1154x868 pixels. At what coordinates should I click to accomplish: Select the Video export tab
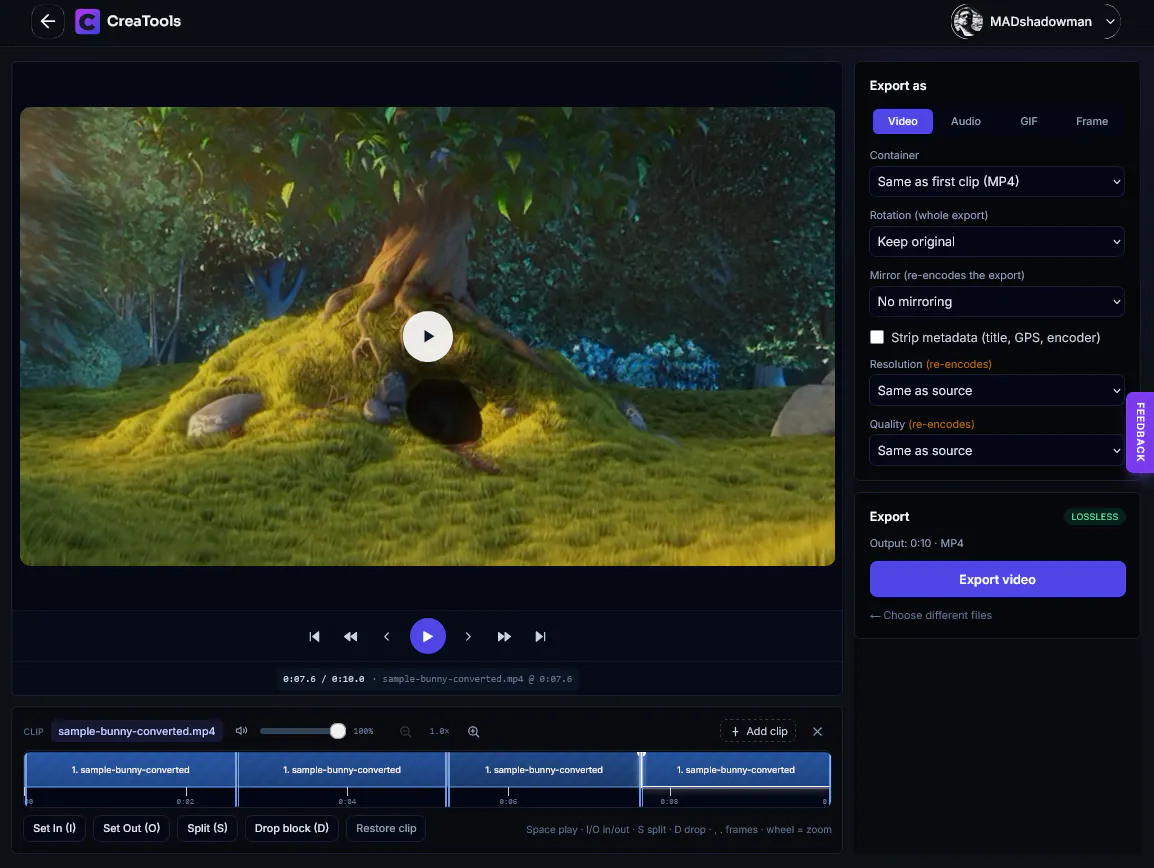(x=902, y=121)
